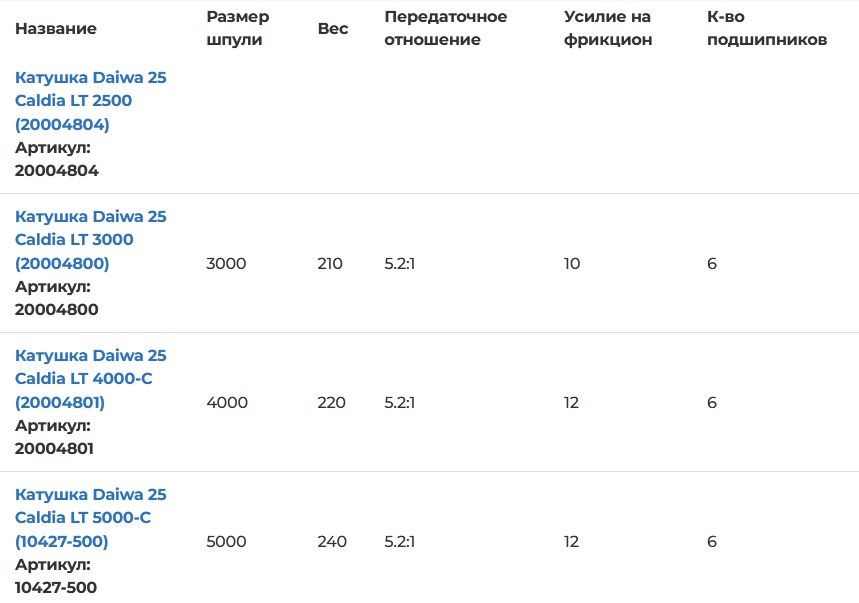The width and height of the screenshot is (859, 603).
Task: Select article number 10427-500 text
Action: pyautogui.click(x=56, y=588)
